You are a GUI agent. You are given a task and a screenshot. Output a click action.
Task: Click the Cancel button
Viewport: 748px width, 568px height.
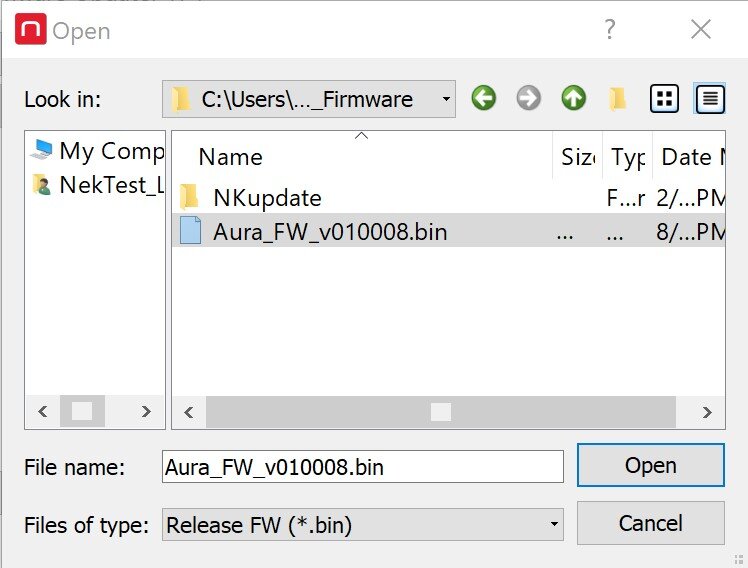(651, 523)
